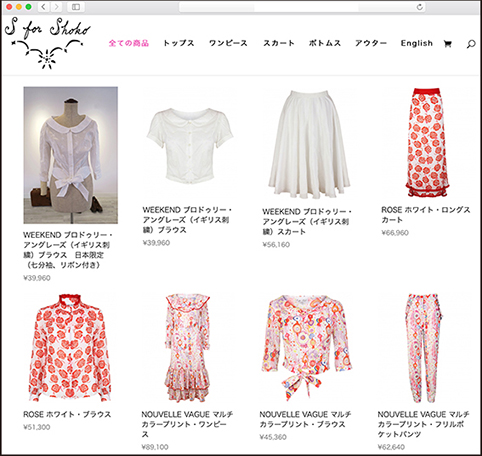Open the ボトムス category
Screen dimensions: 482x456
[x=325, y=43]
